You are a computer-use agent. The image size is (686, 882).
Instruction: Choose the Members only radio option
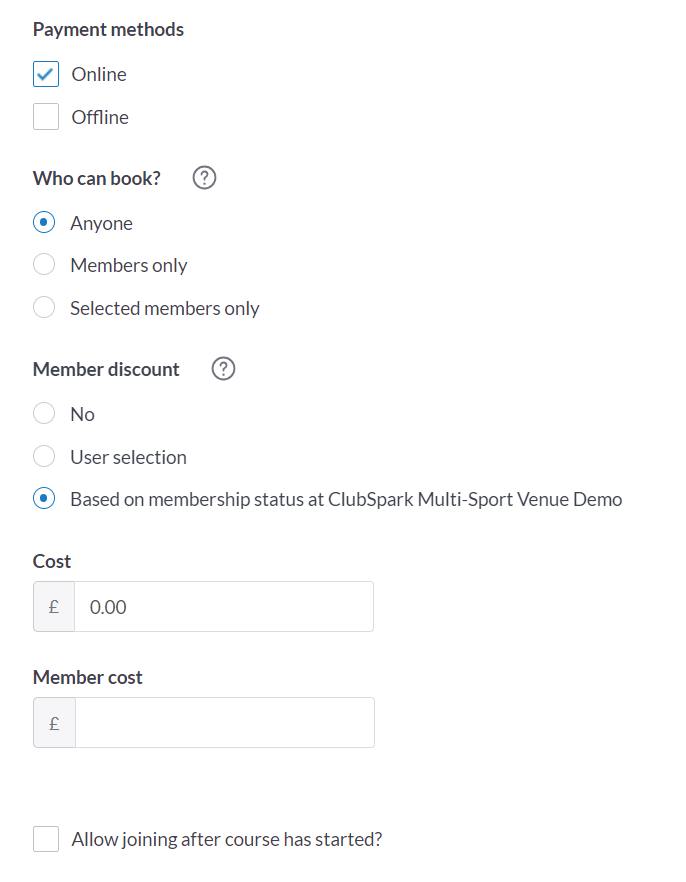click(44, 264)
